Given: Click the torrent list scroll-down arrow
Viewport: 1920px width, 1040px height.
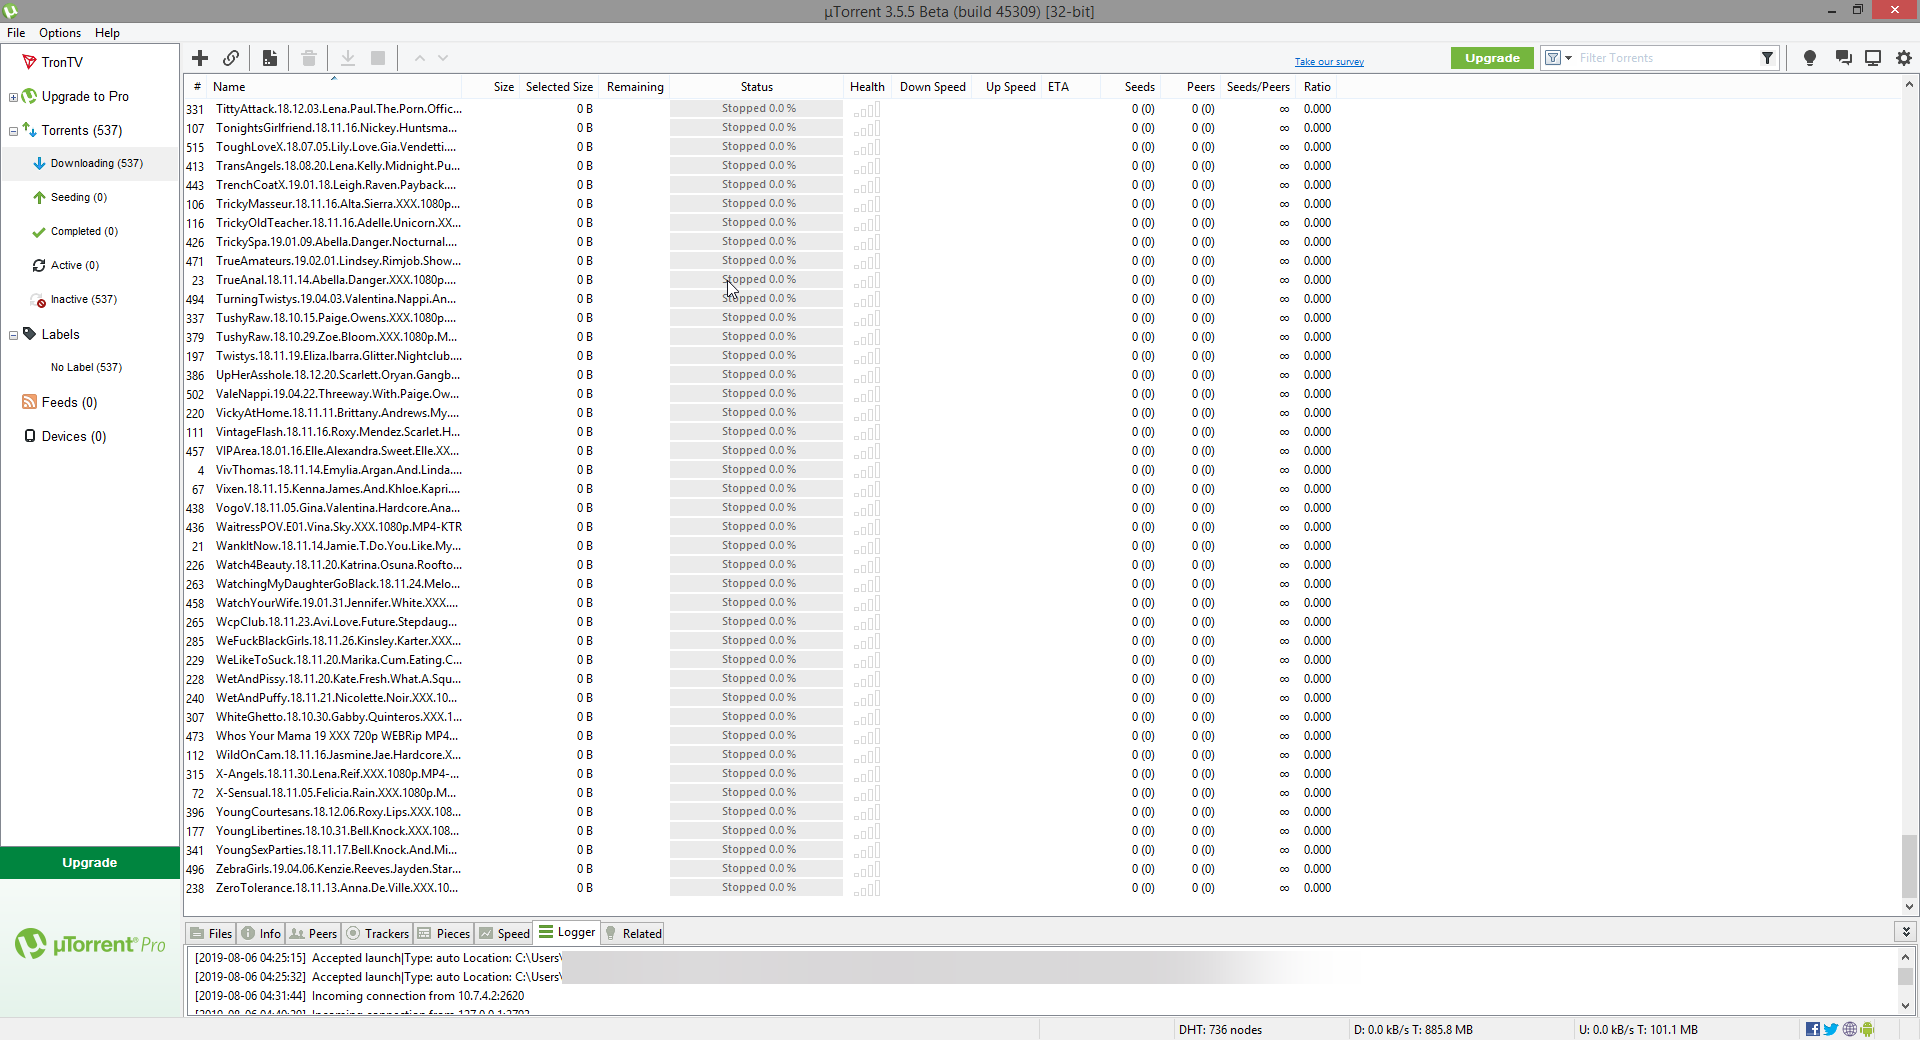Looking at the screenshot, I should [x=1909, y=907].
